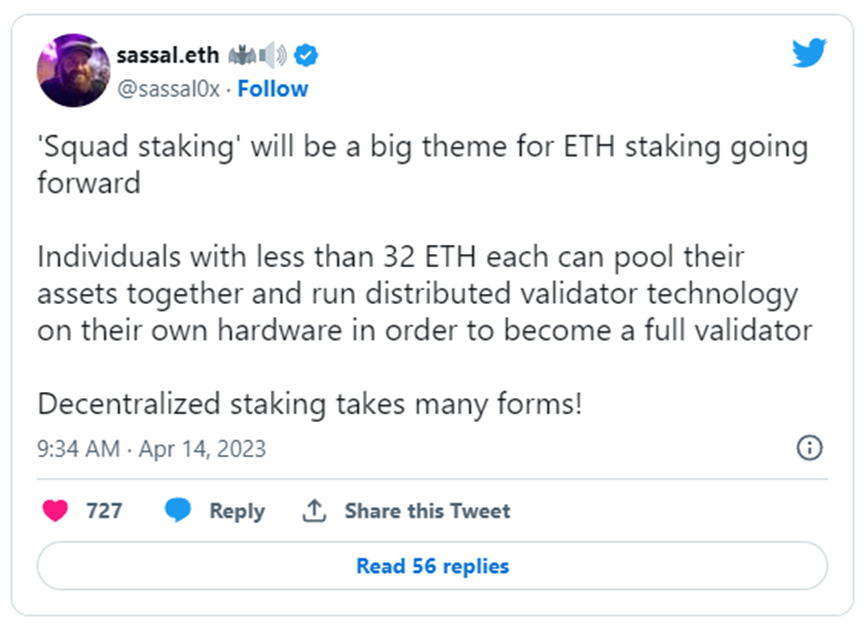
Task: Click the blue verified checkmark badge
Action: 306,56
